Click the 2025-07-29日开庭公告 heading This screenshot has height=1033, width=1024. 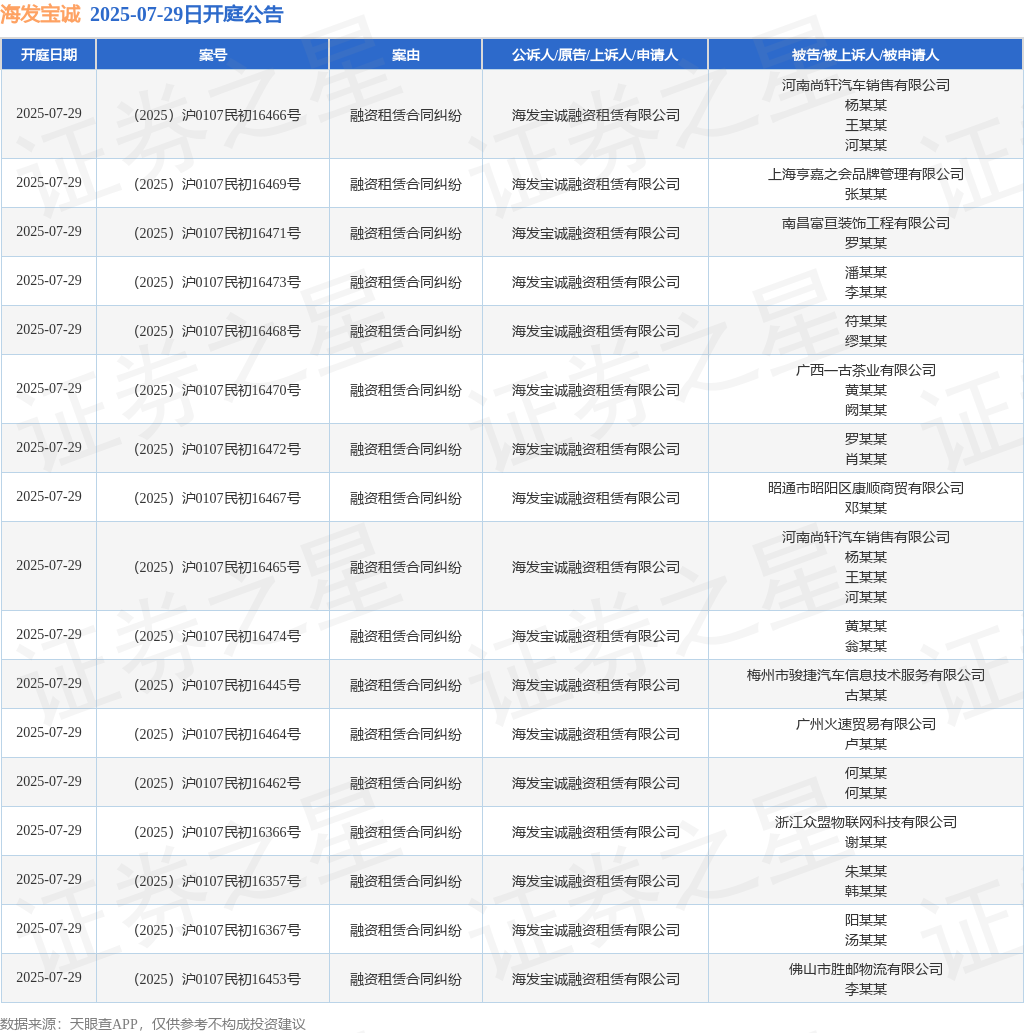point(186,14)
